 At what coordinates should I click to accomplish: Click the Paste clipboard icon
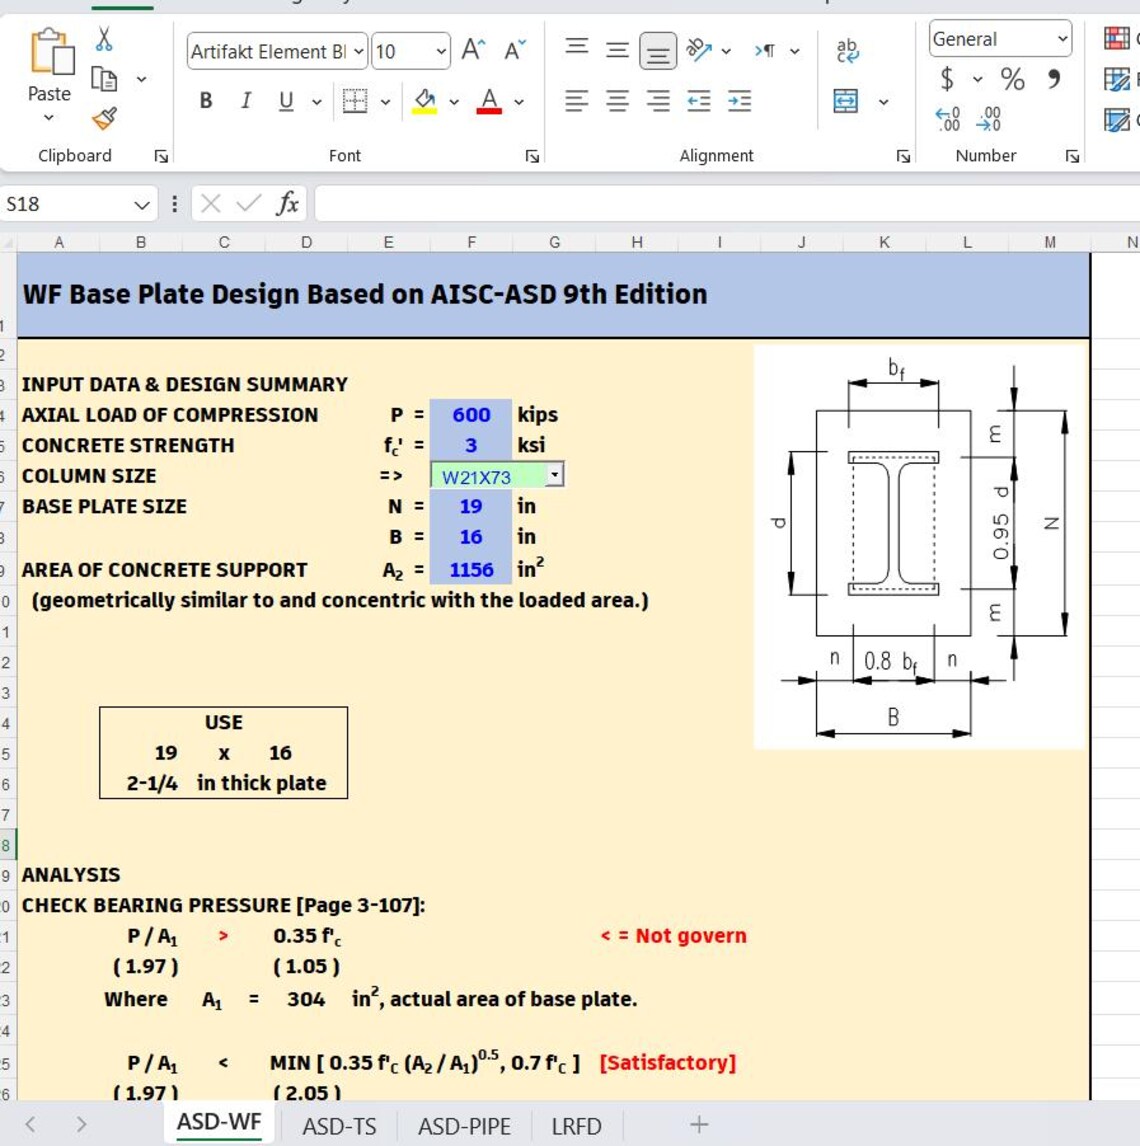(51, 51)
